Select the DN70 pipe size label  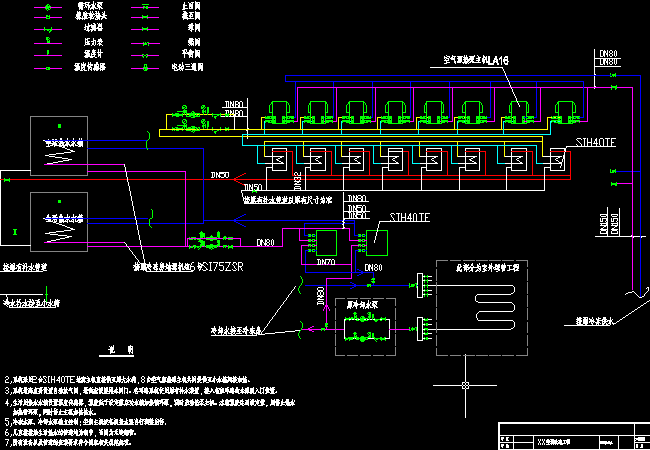[x=325, y=263]
